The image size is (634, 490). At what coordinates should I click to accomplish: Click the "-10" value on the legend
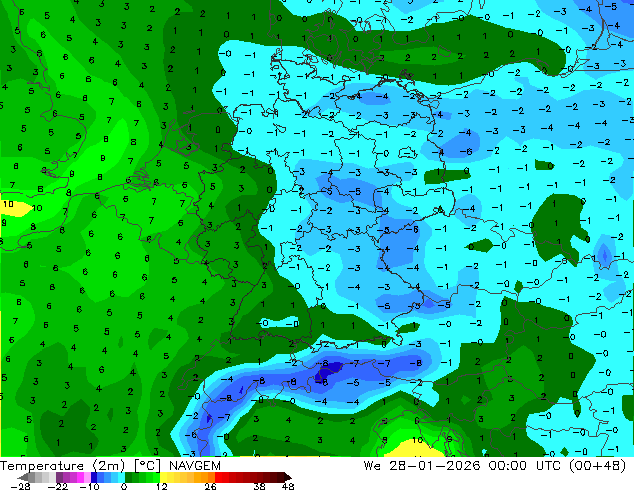coord(89,486)
